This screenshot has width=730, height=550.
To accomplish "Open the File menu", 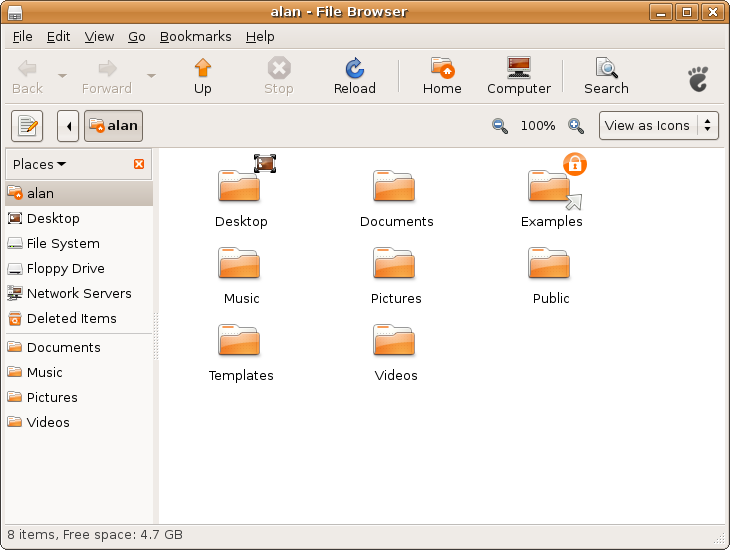I will pos(22,36).
